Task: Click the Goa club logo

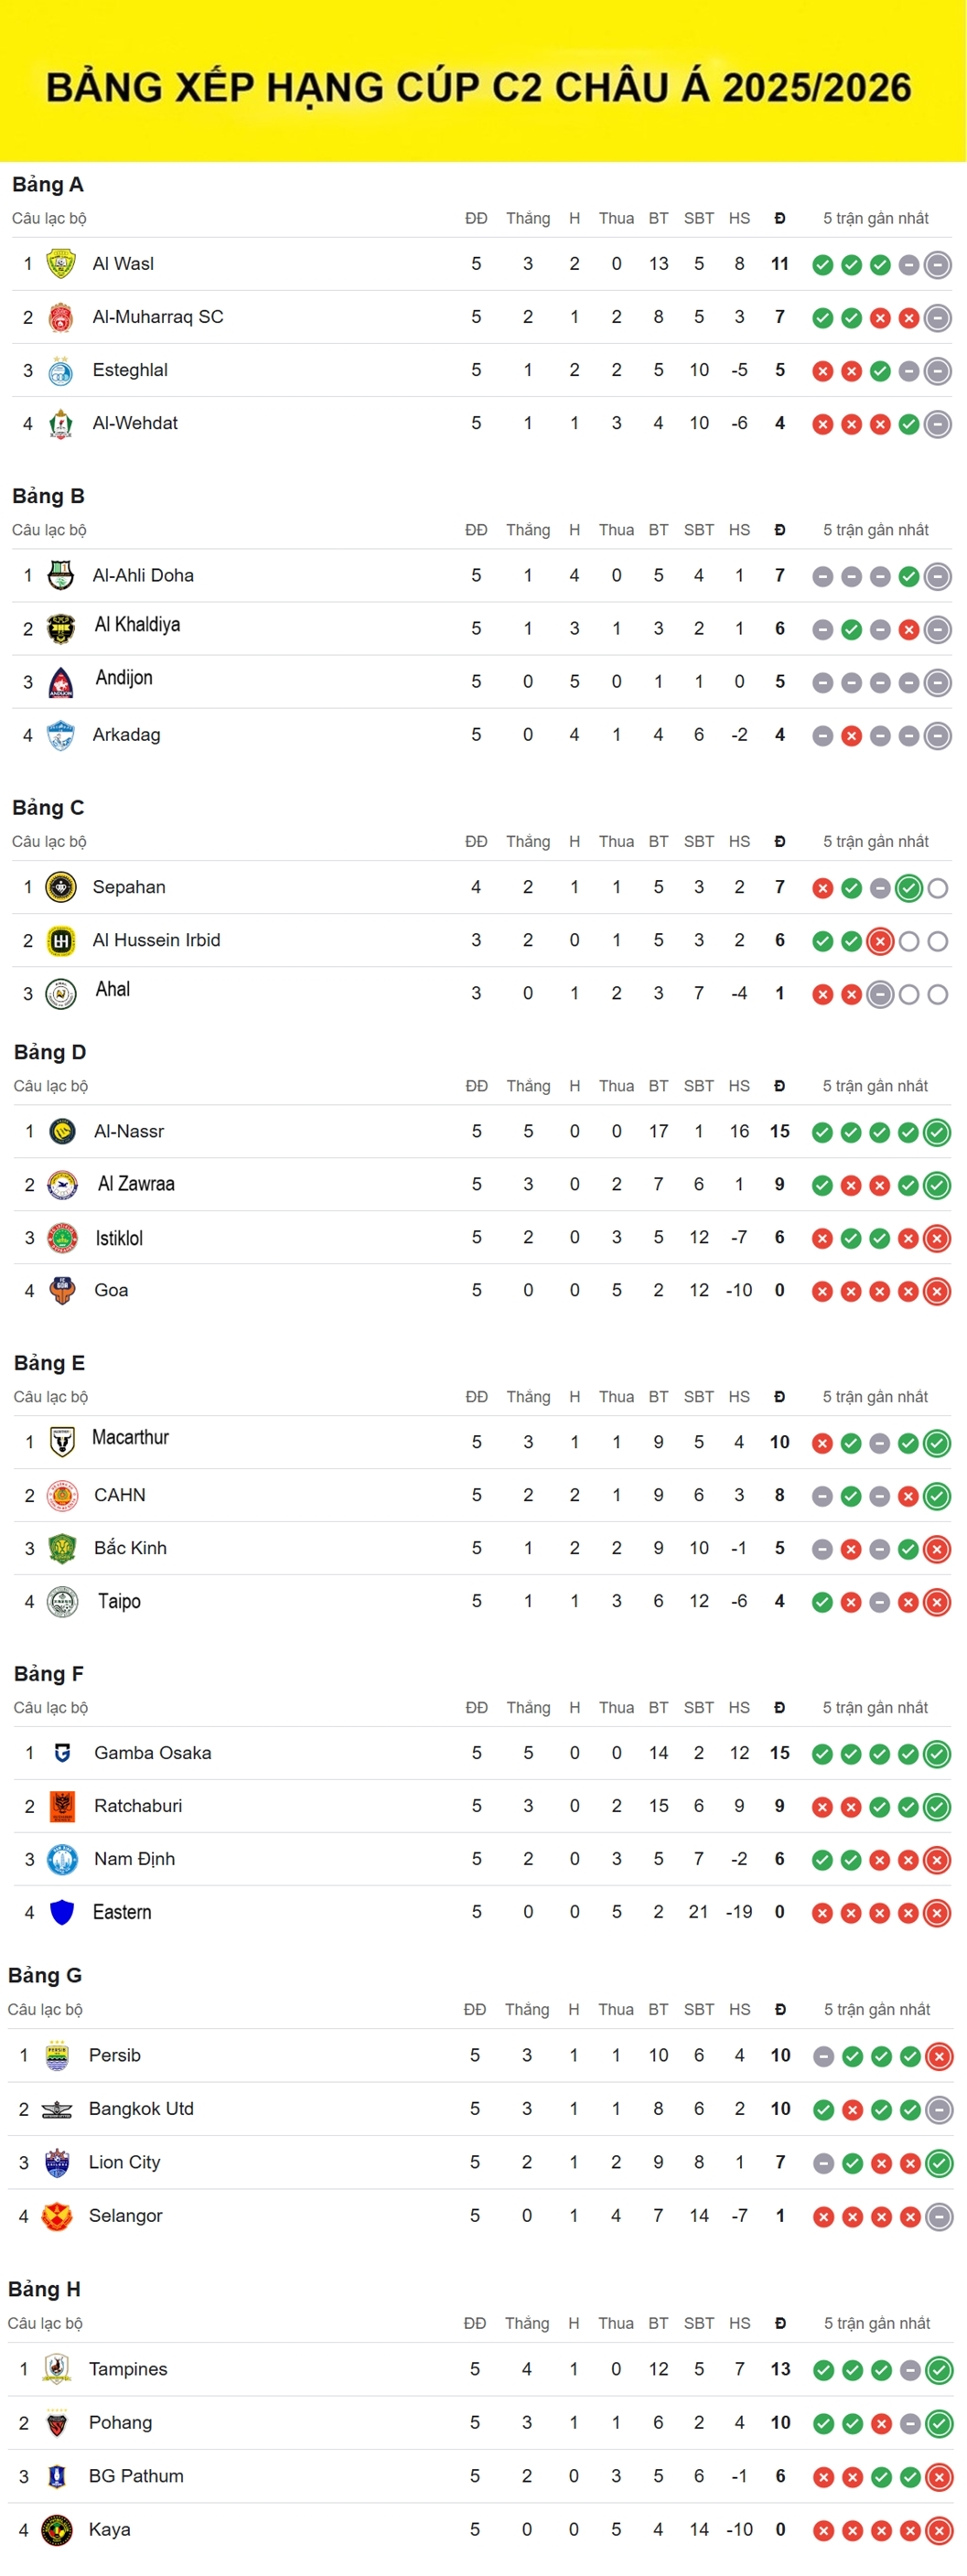Action: 62,1291
